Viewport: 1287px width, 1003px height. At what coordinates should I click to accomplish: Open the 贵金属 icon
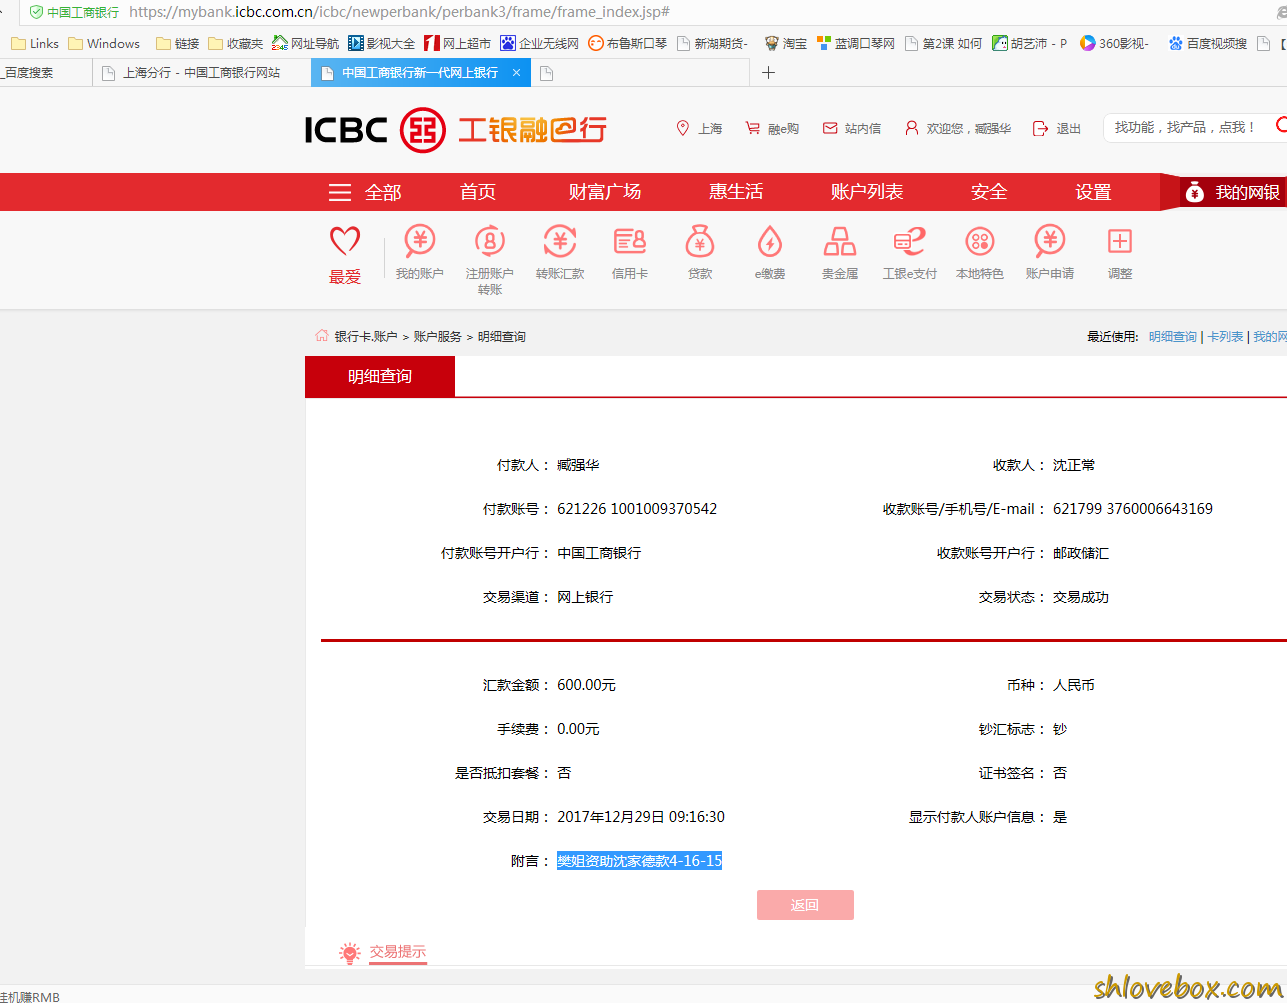(x=839, y=242)
